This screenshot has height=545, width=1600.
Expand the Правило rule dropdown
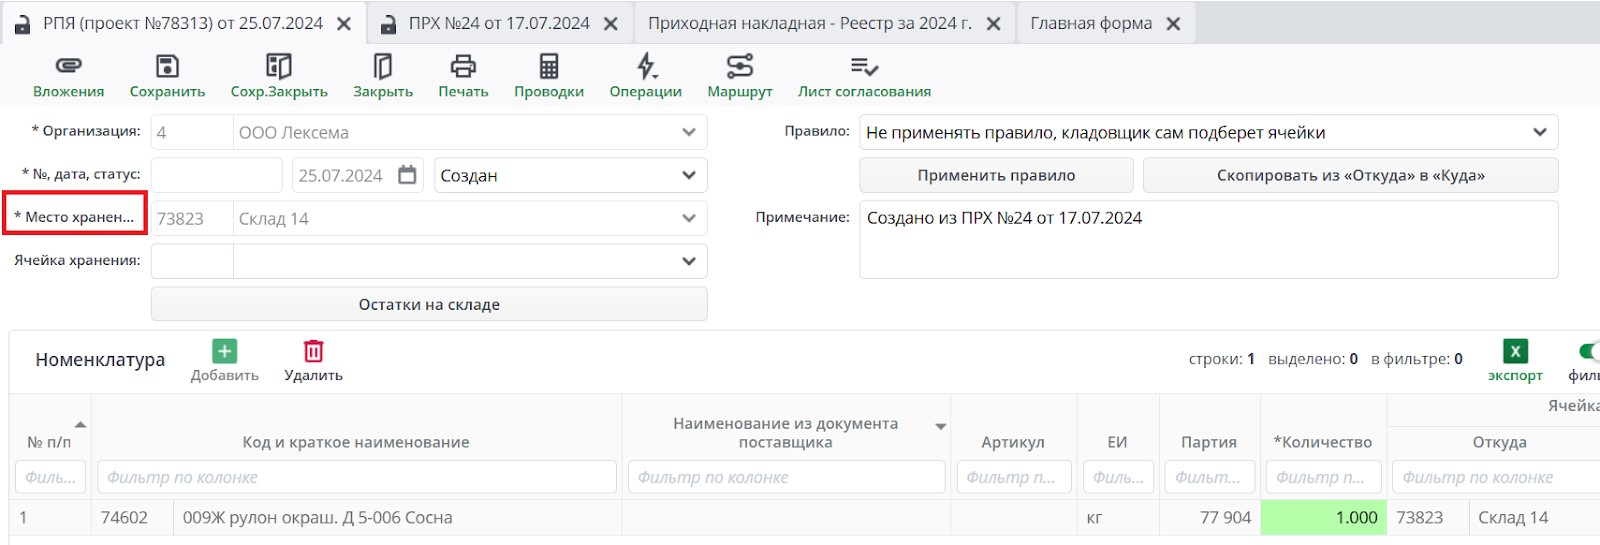point(1539,132)
